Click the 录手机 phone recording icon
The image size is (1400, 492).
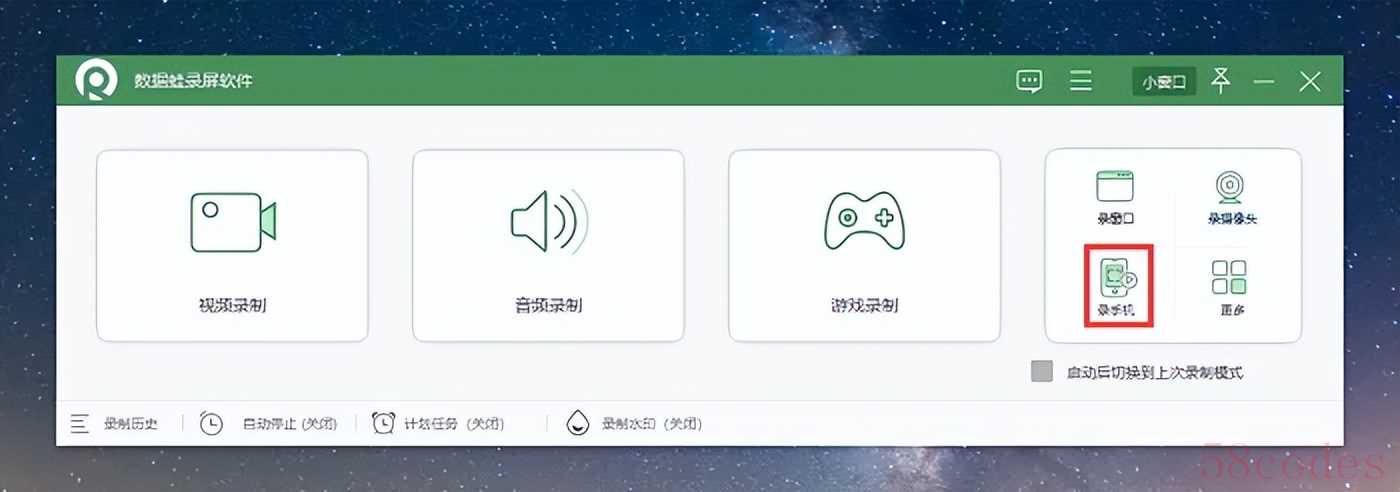point(1119,285)
